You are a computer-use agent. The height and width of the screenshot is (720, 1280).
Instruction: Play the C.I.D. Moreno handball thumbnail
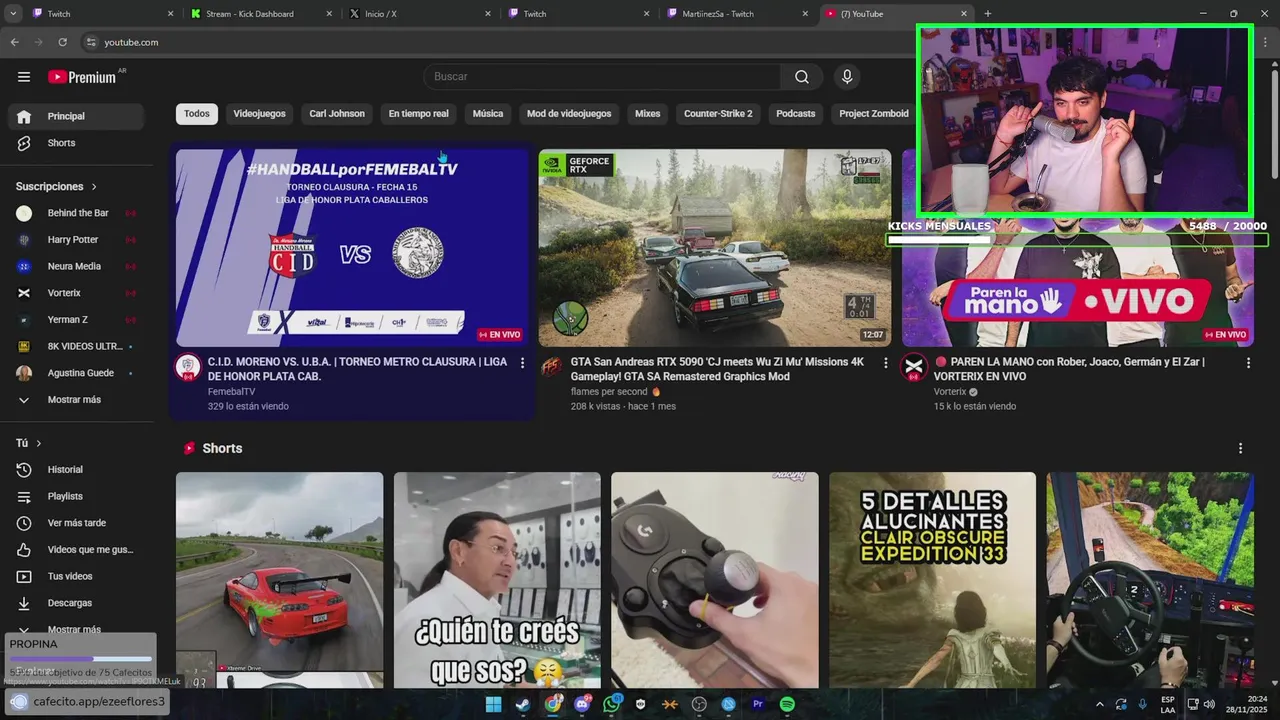(352, 247)
